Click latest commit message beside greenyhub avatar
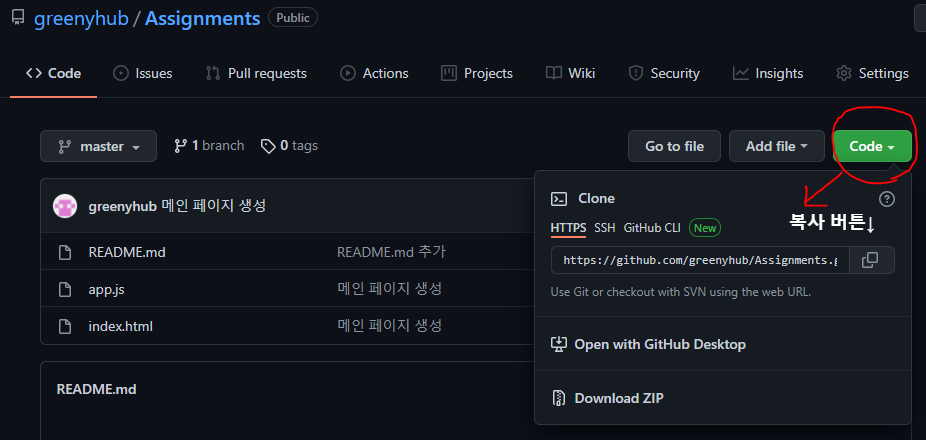This screenshot has height=440, width=926. pos(213,206)
